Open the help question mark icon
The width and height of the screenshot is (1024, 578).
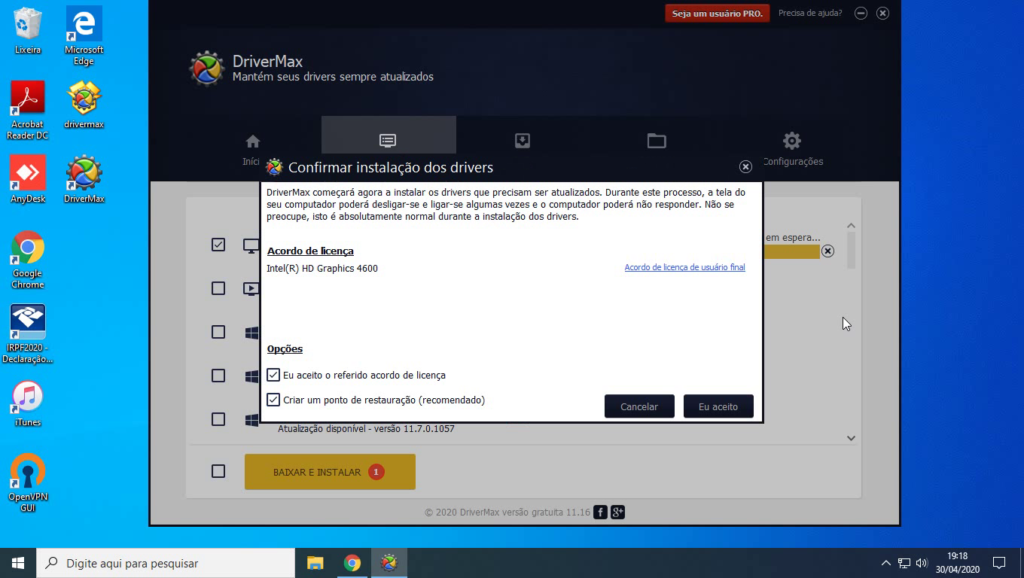861,13
